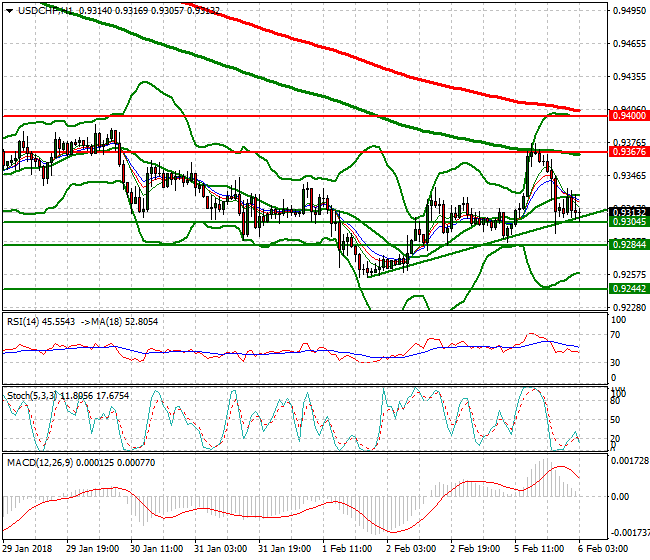This screenshot has width=650, height=560.
Task: Click the 0.92442 green support level label
Action: click(x=629, y=288)
